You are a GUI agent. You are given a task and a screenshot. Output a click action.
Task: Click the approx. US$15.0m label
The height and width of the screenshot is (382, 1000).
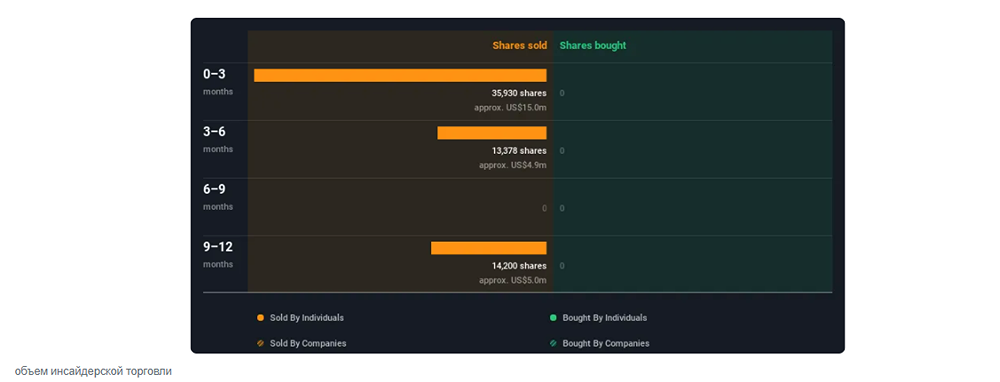click(x=510, y=108)
